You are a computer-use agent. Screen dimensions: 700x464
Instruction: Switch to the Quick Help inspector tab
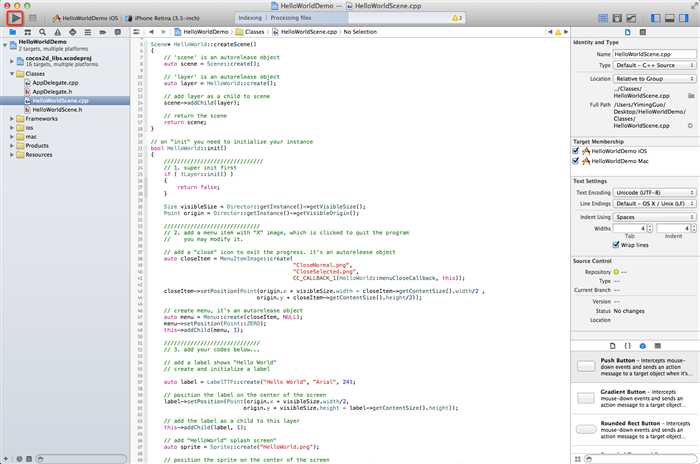pos(643,32)
